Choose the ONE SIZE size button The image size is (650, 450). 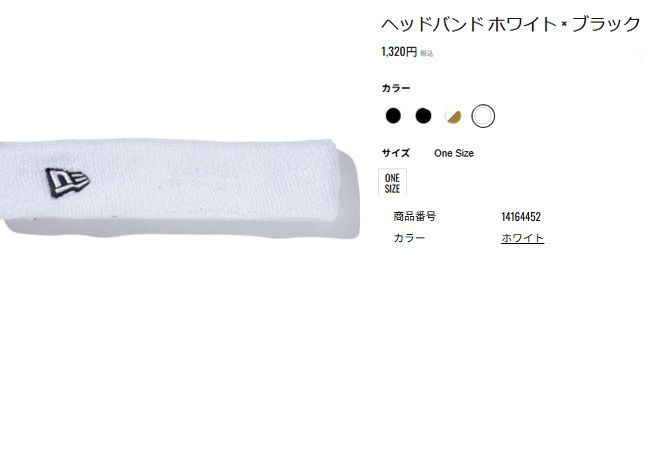click(x=392, y=183)
